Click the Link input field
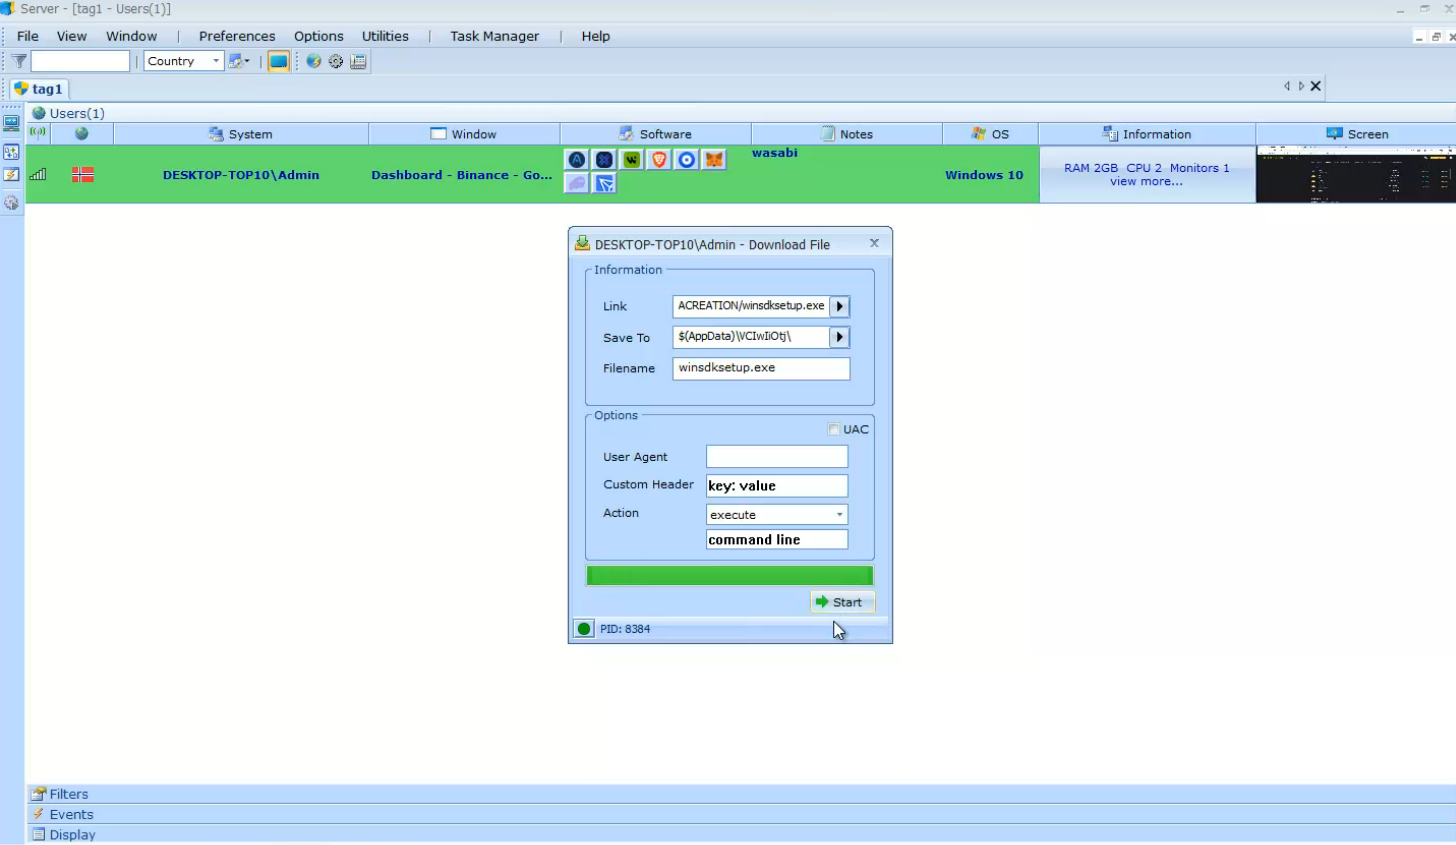1456x845 pixels. (751, 306)
